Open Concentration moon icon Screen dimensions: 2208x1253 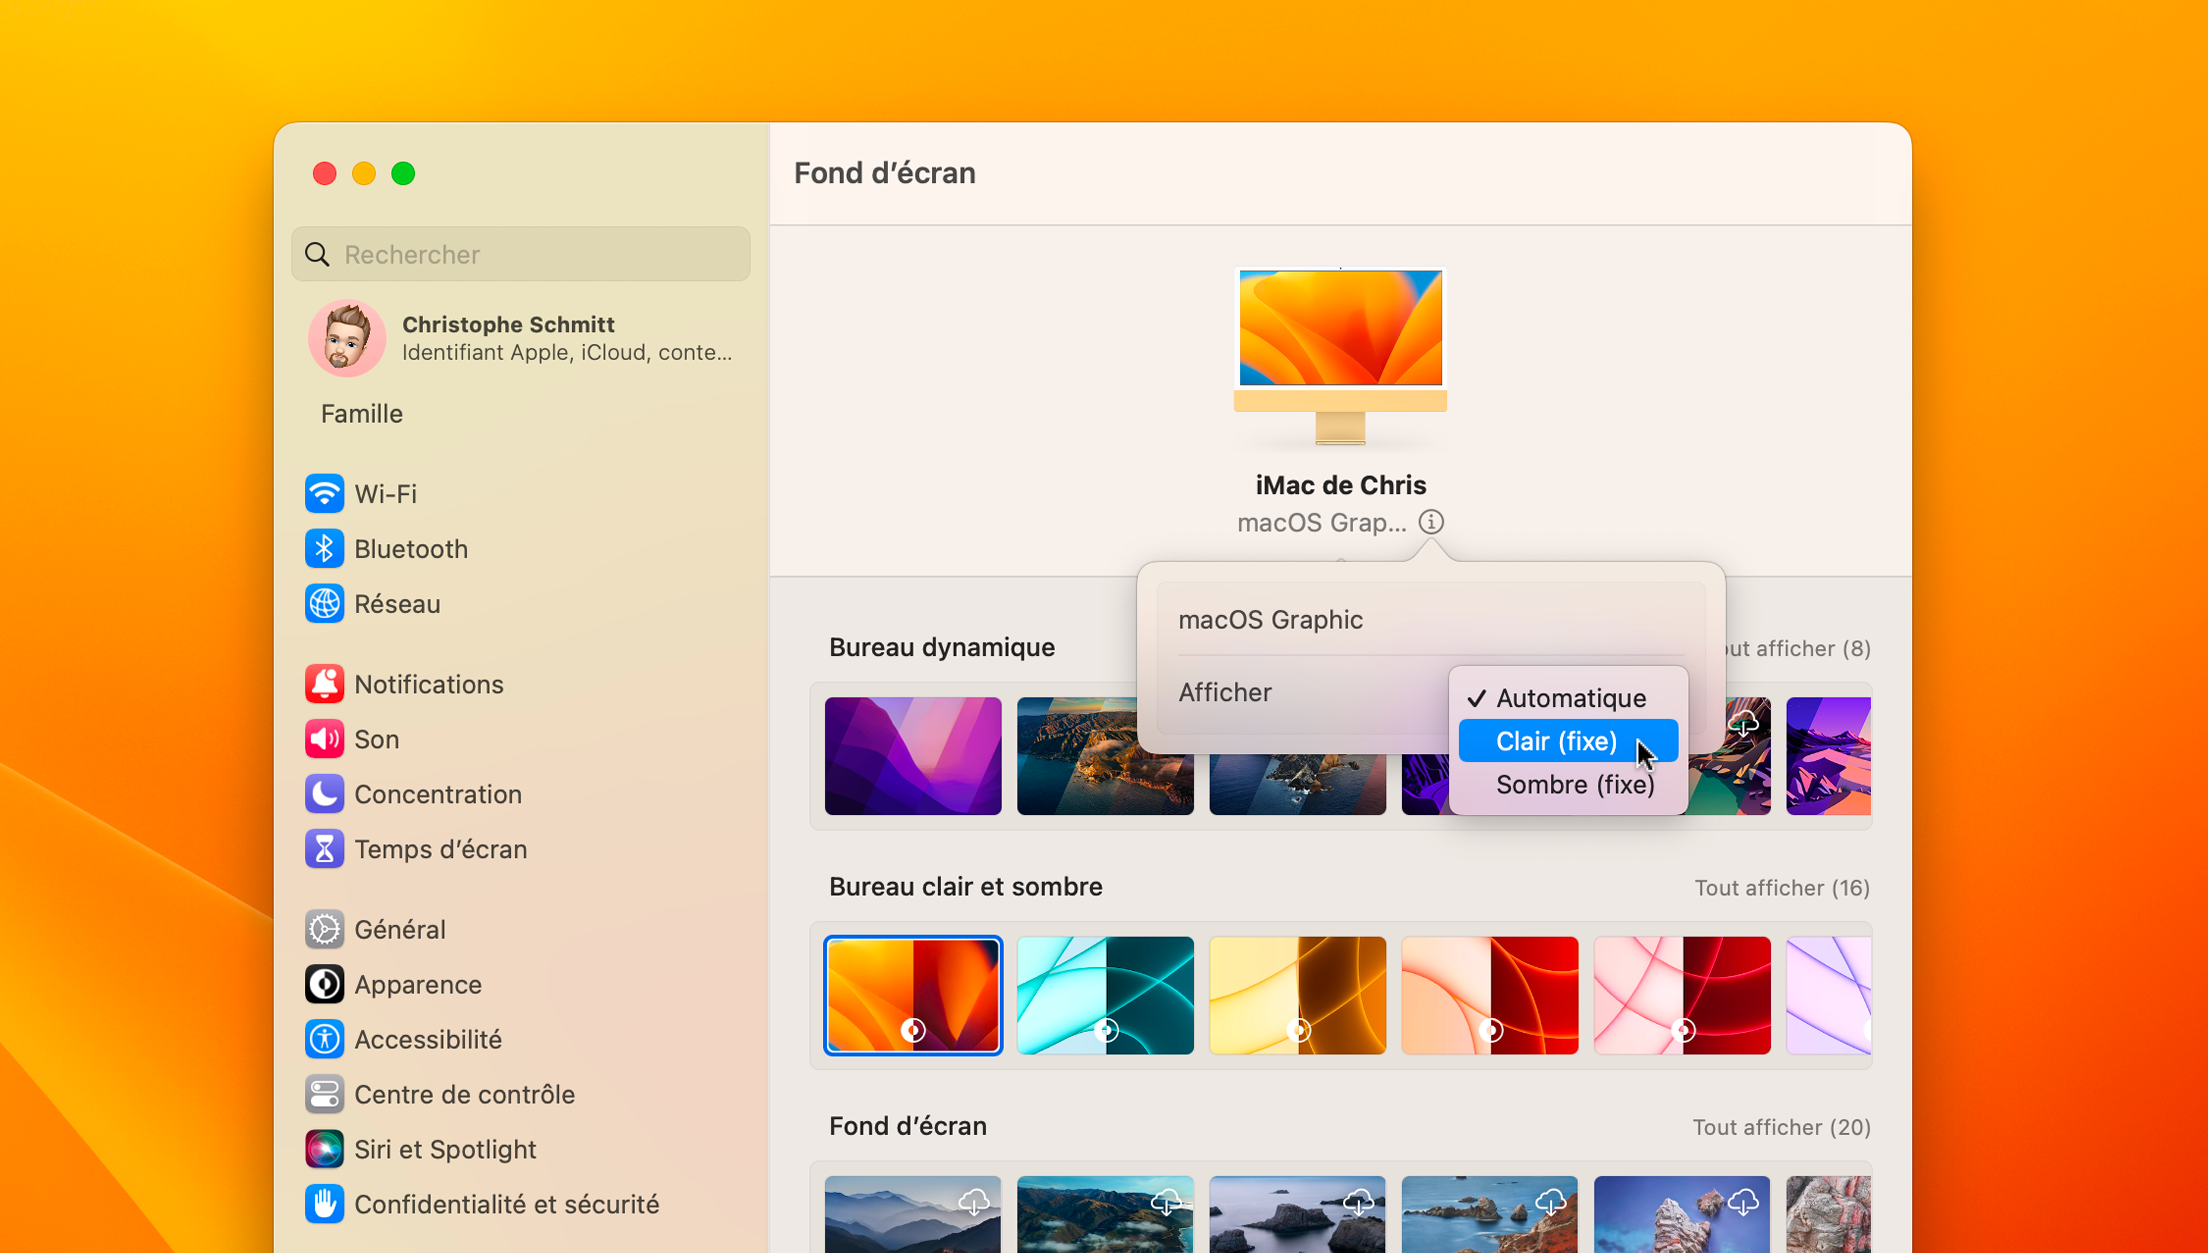324,794
